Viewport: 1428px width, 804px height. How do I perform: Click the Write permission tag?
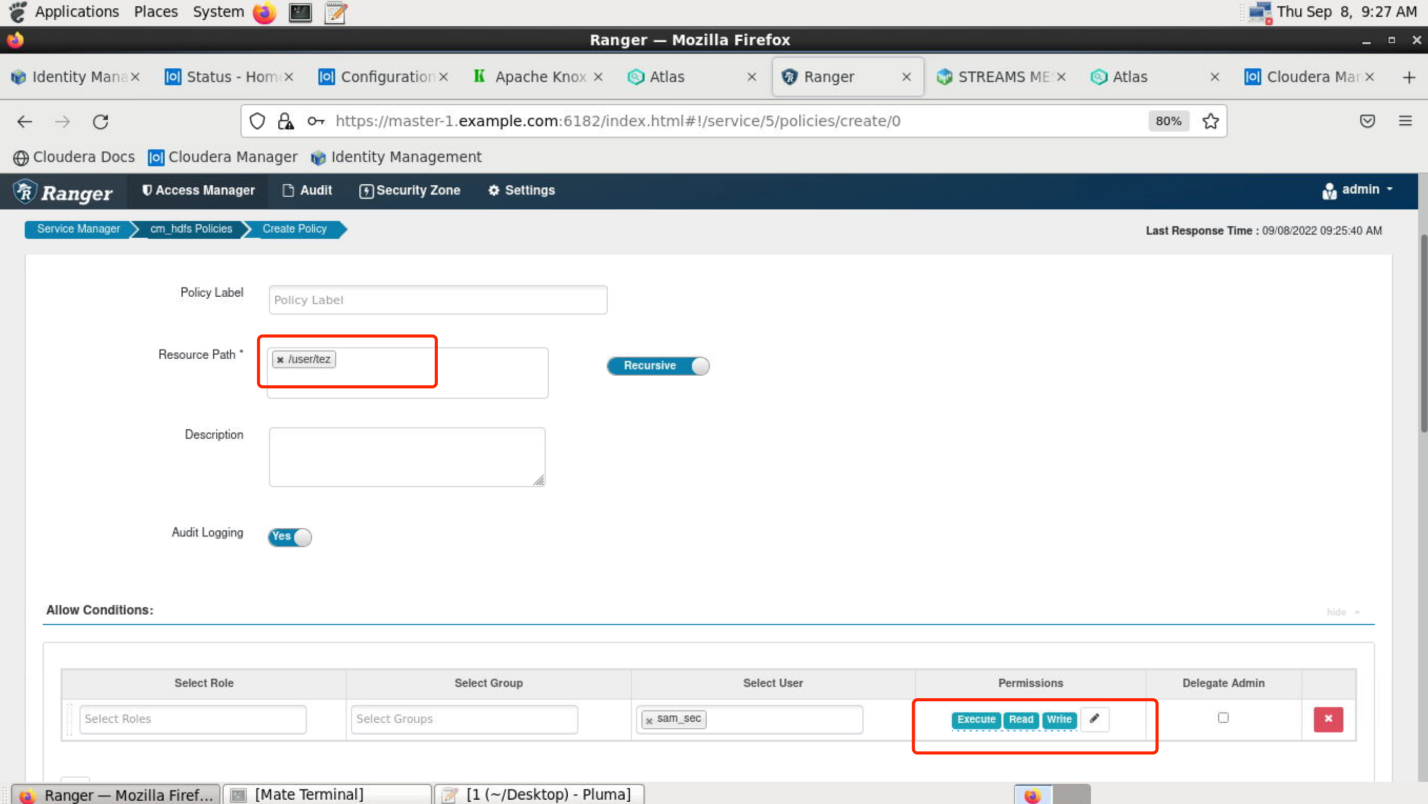point(1059,719)
